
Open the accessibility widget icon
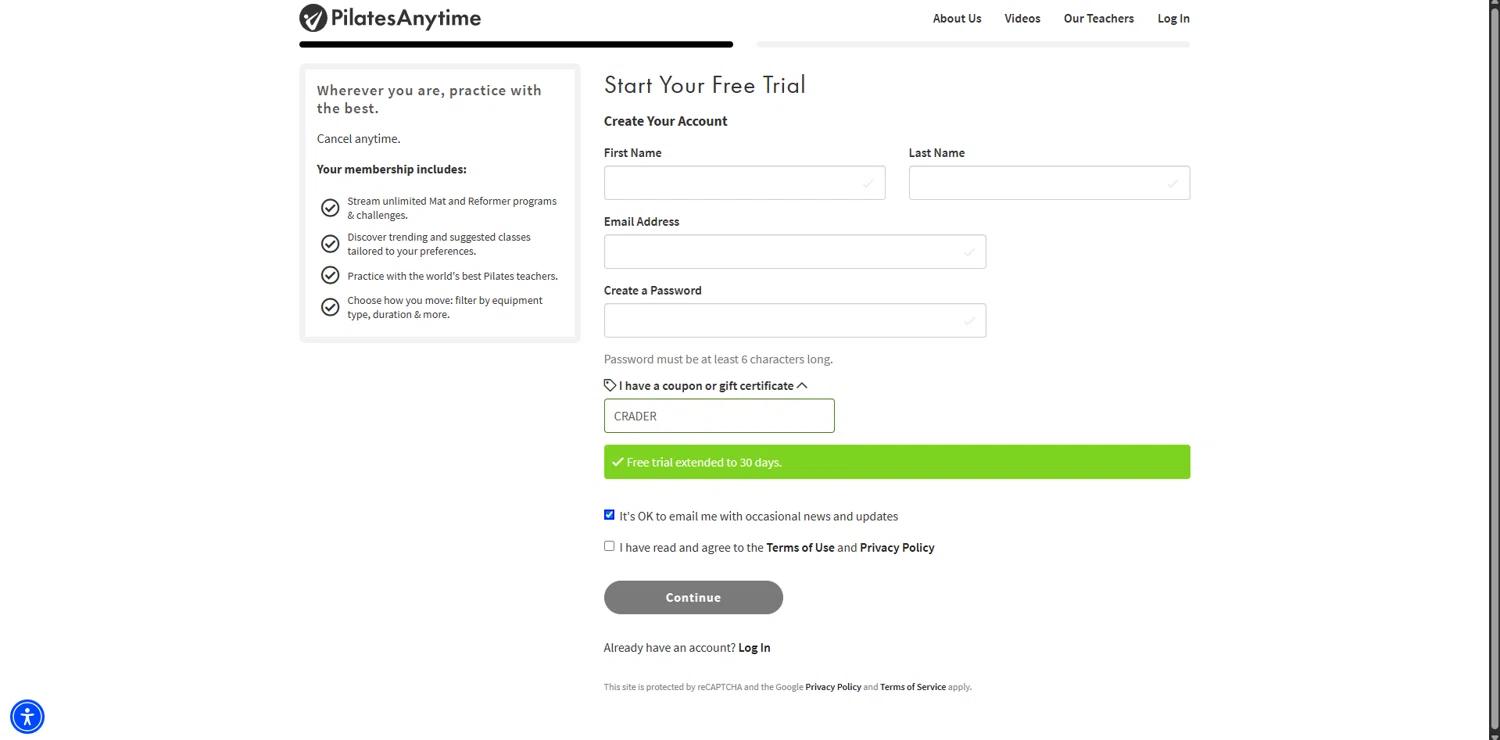point(27,716)
